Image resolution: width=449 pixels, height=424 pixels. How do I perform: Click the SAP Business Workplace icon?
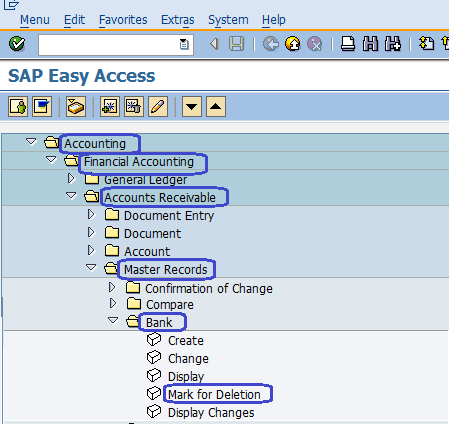coord(76,107)
